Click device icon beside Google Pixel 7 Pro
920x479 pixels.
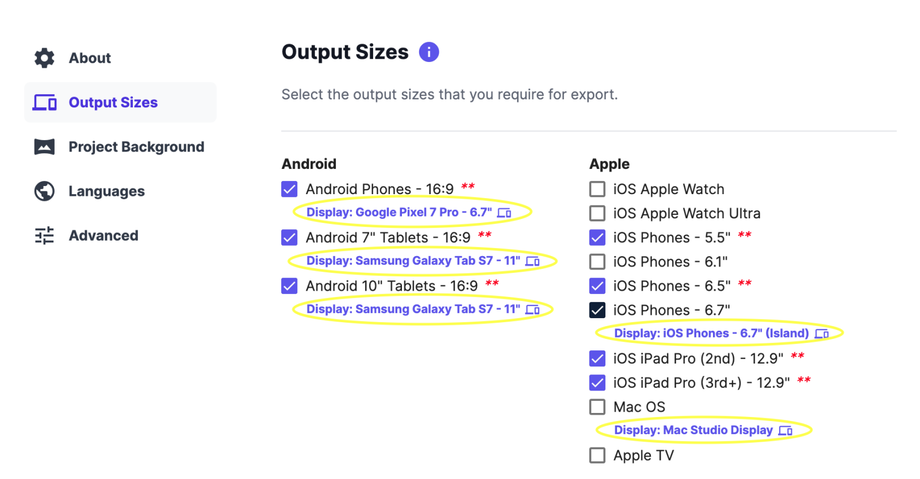505,213
